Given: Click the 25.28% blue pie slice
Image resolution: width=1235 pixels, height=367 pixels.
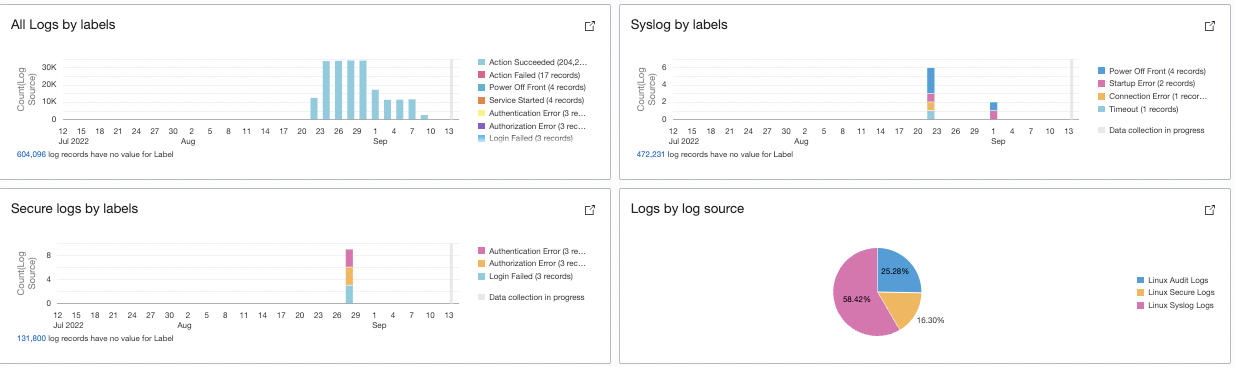Looking at the screenshot, I should pos(897,270).
